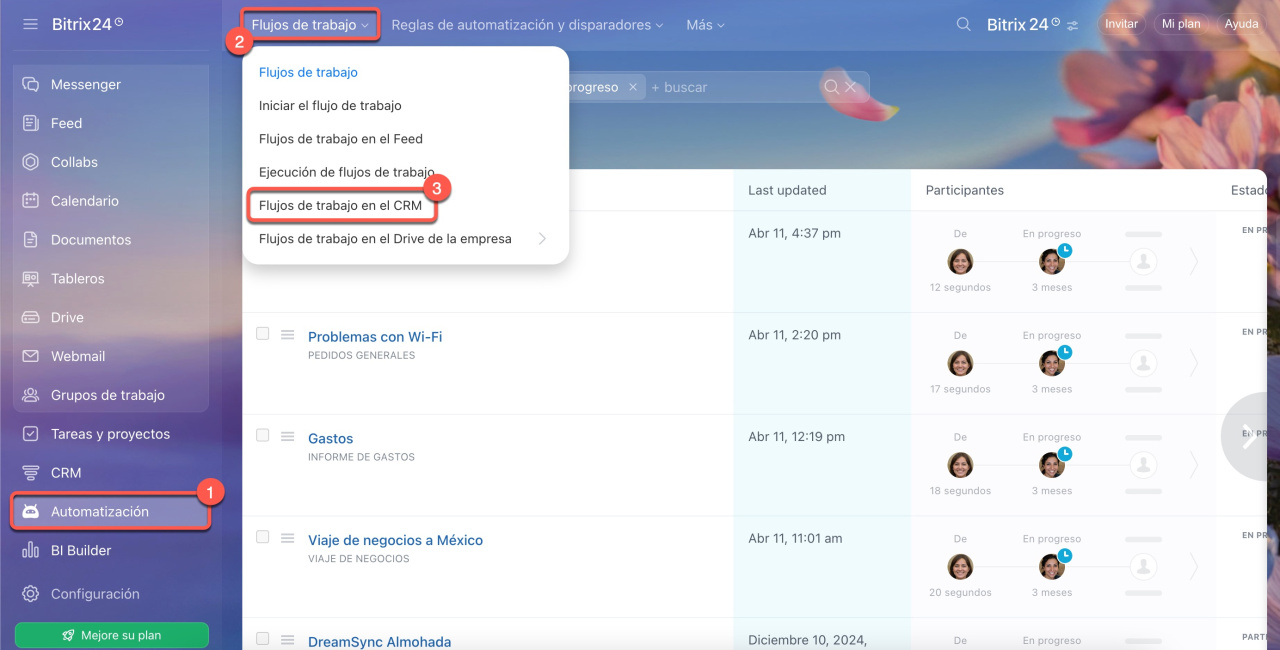
Task: Open Tareas y proyectos in the sidebar
Action: pos(111,434)
